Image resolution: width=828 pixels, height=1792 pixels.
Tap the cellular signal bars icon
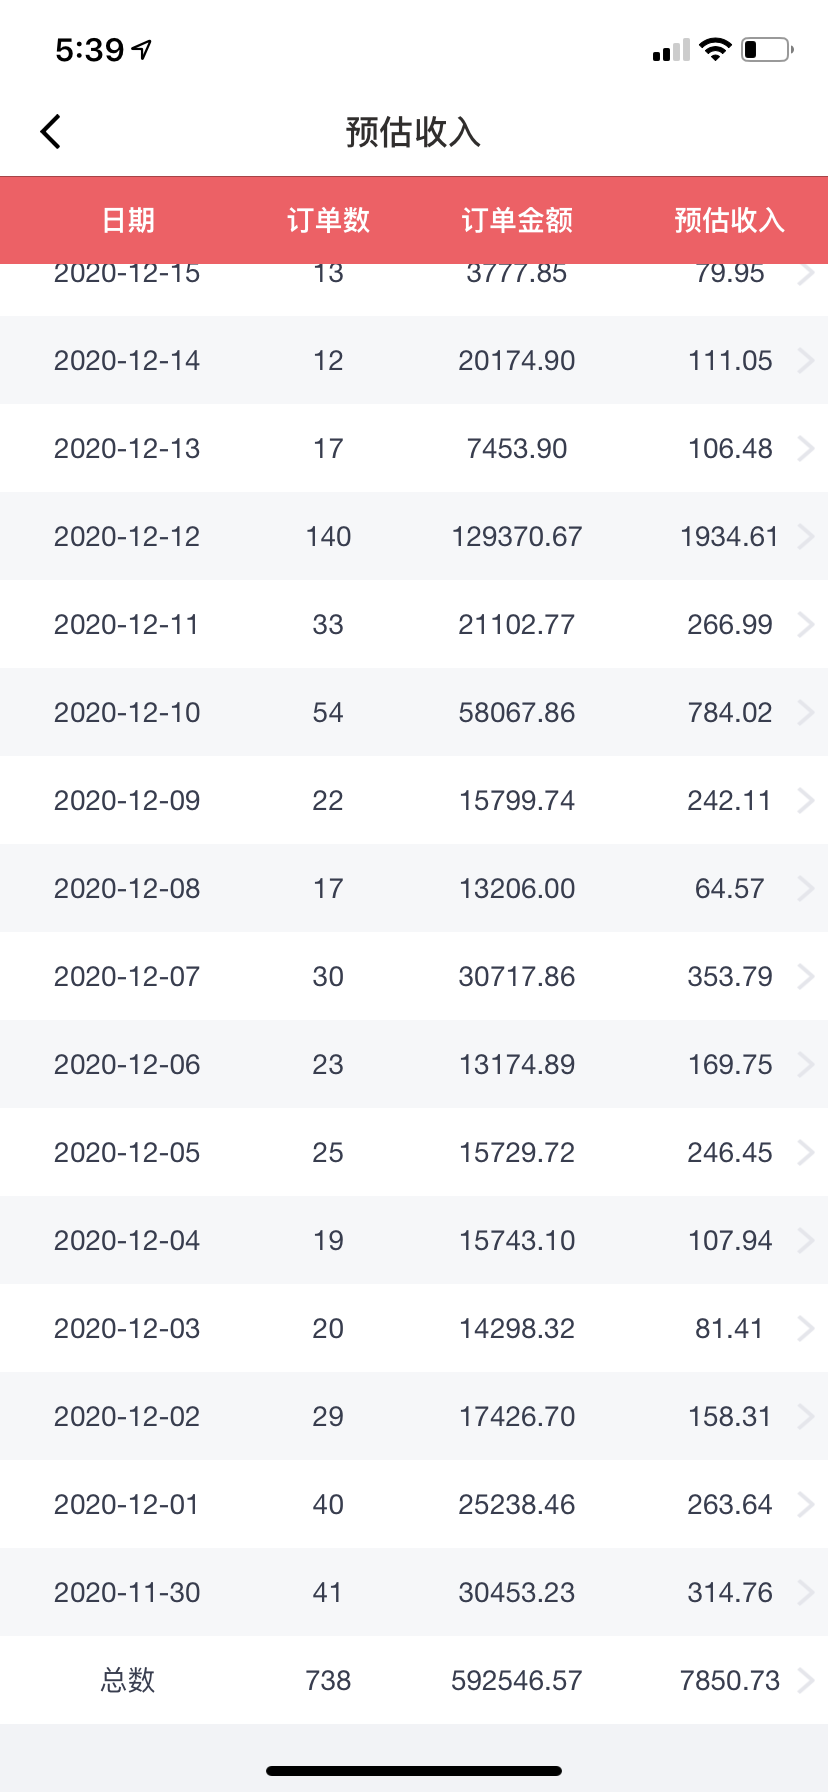671,50
